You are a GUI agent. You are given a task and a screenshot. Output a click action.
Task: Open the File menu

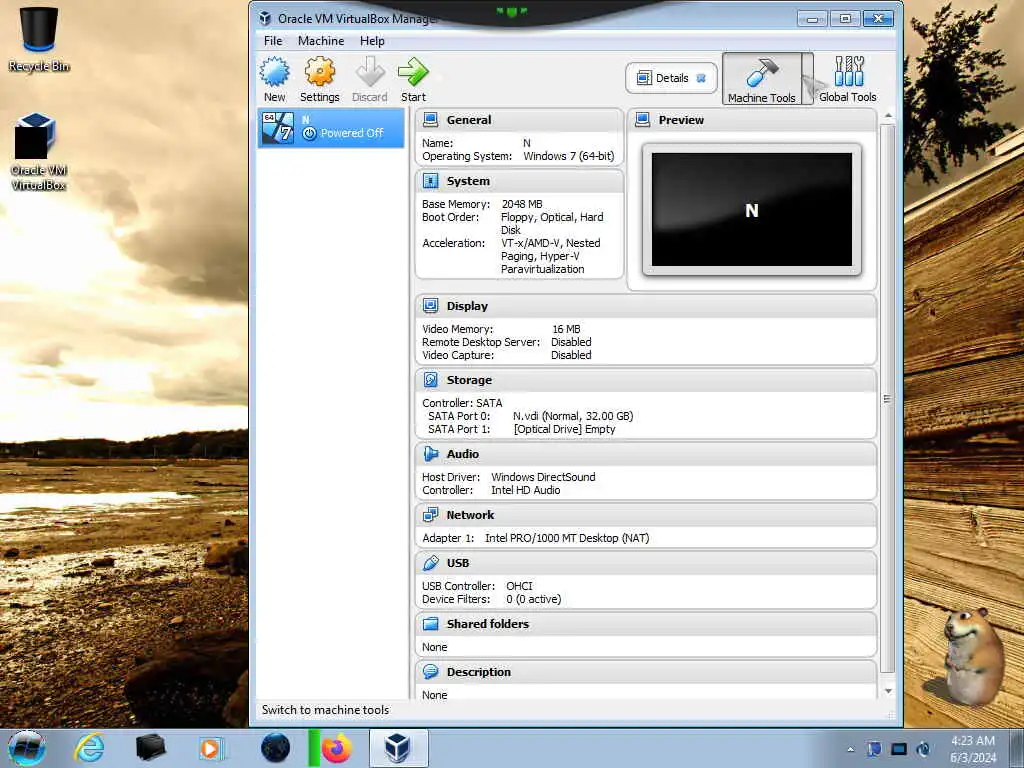tap(273, 40)
